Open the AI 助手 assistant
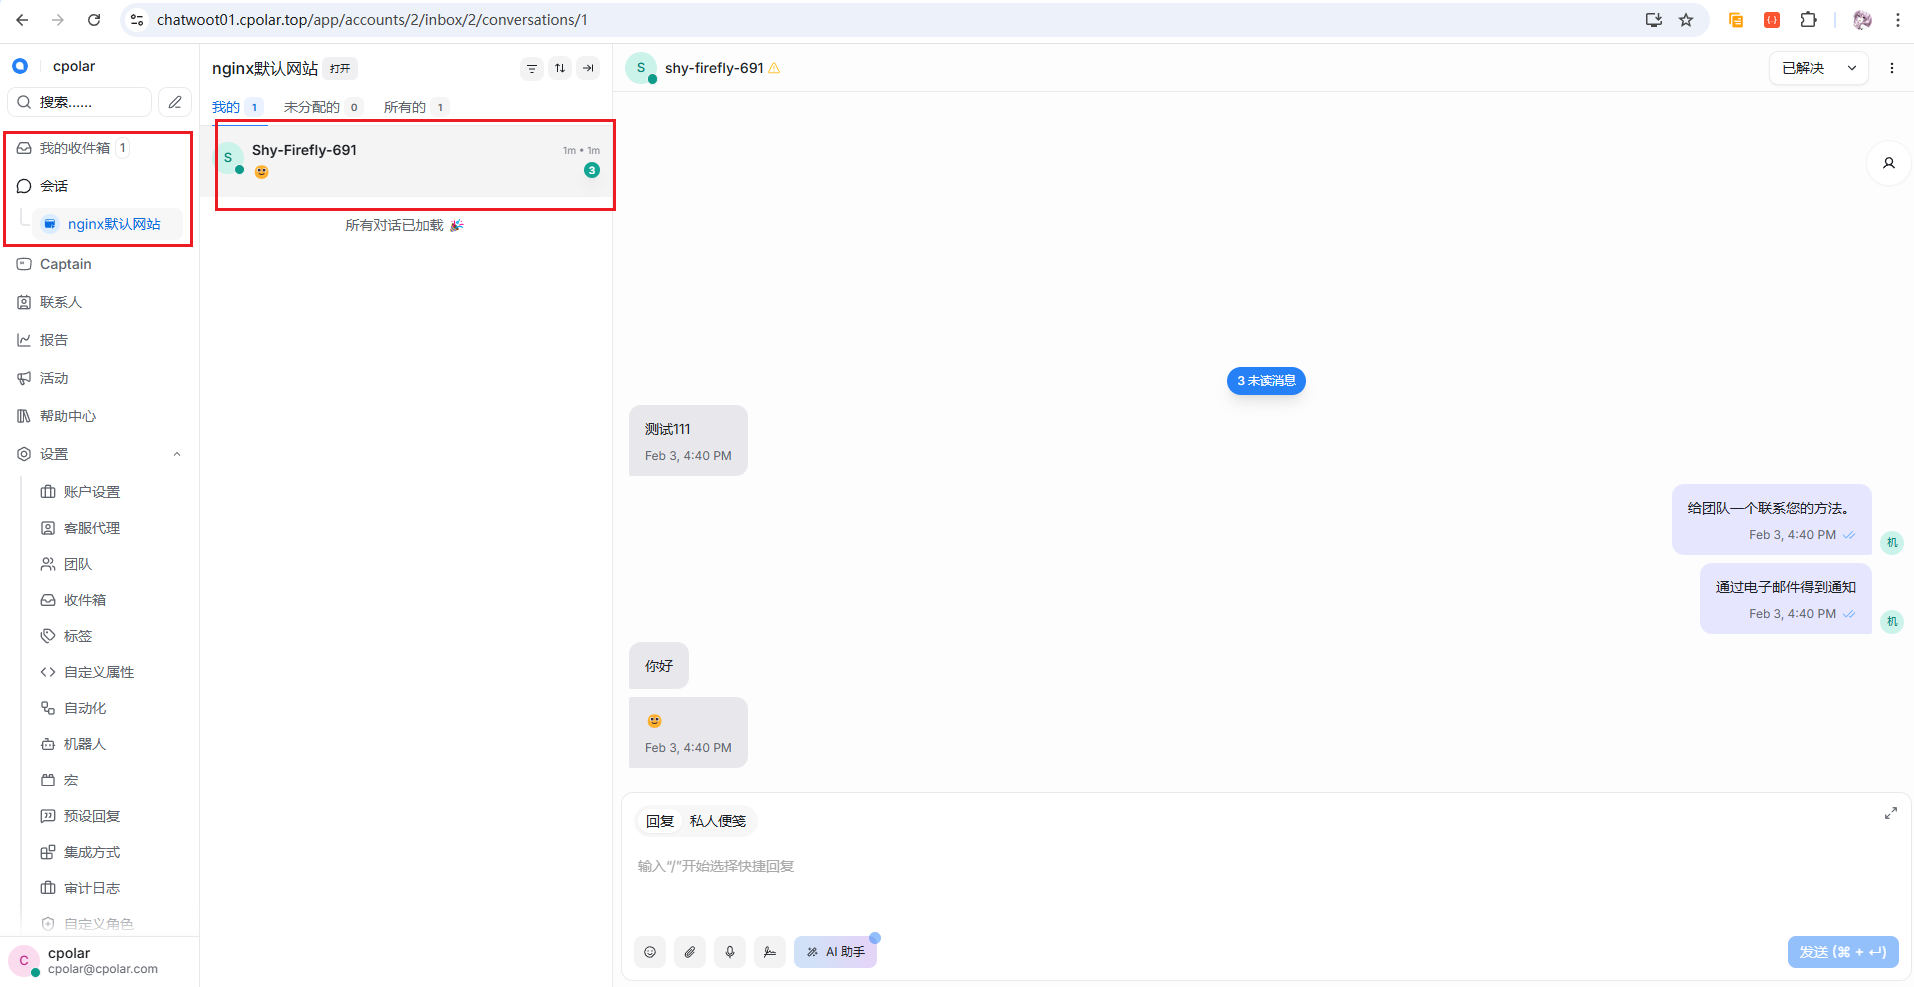This screenshot has height=987, width=1914. [835, 952]
